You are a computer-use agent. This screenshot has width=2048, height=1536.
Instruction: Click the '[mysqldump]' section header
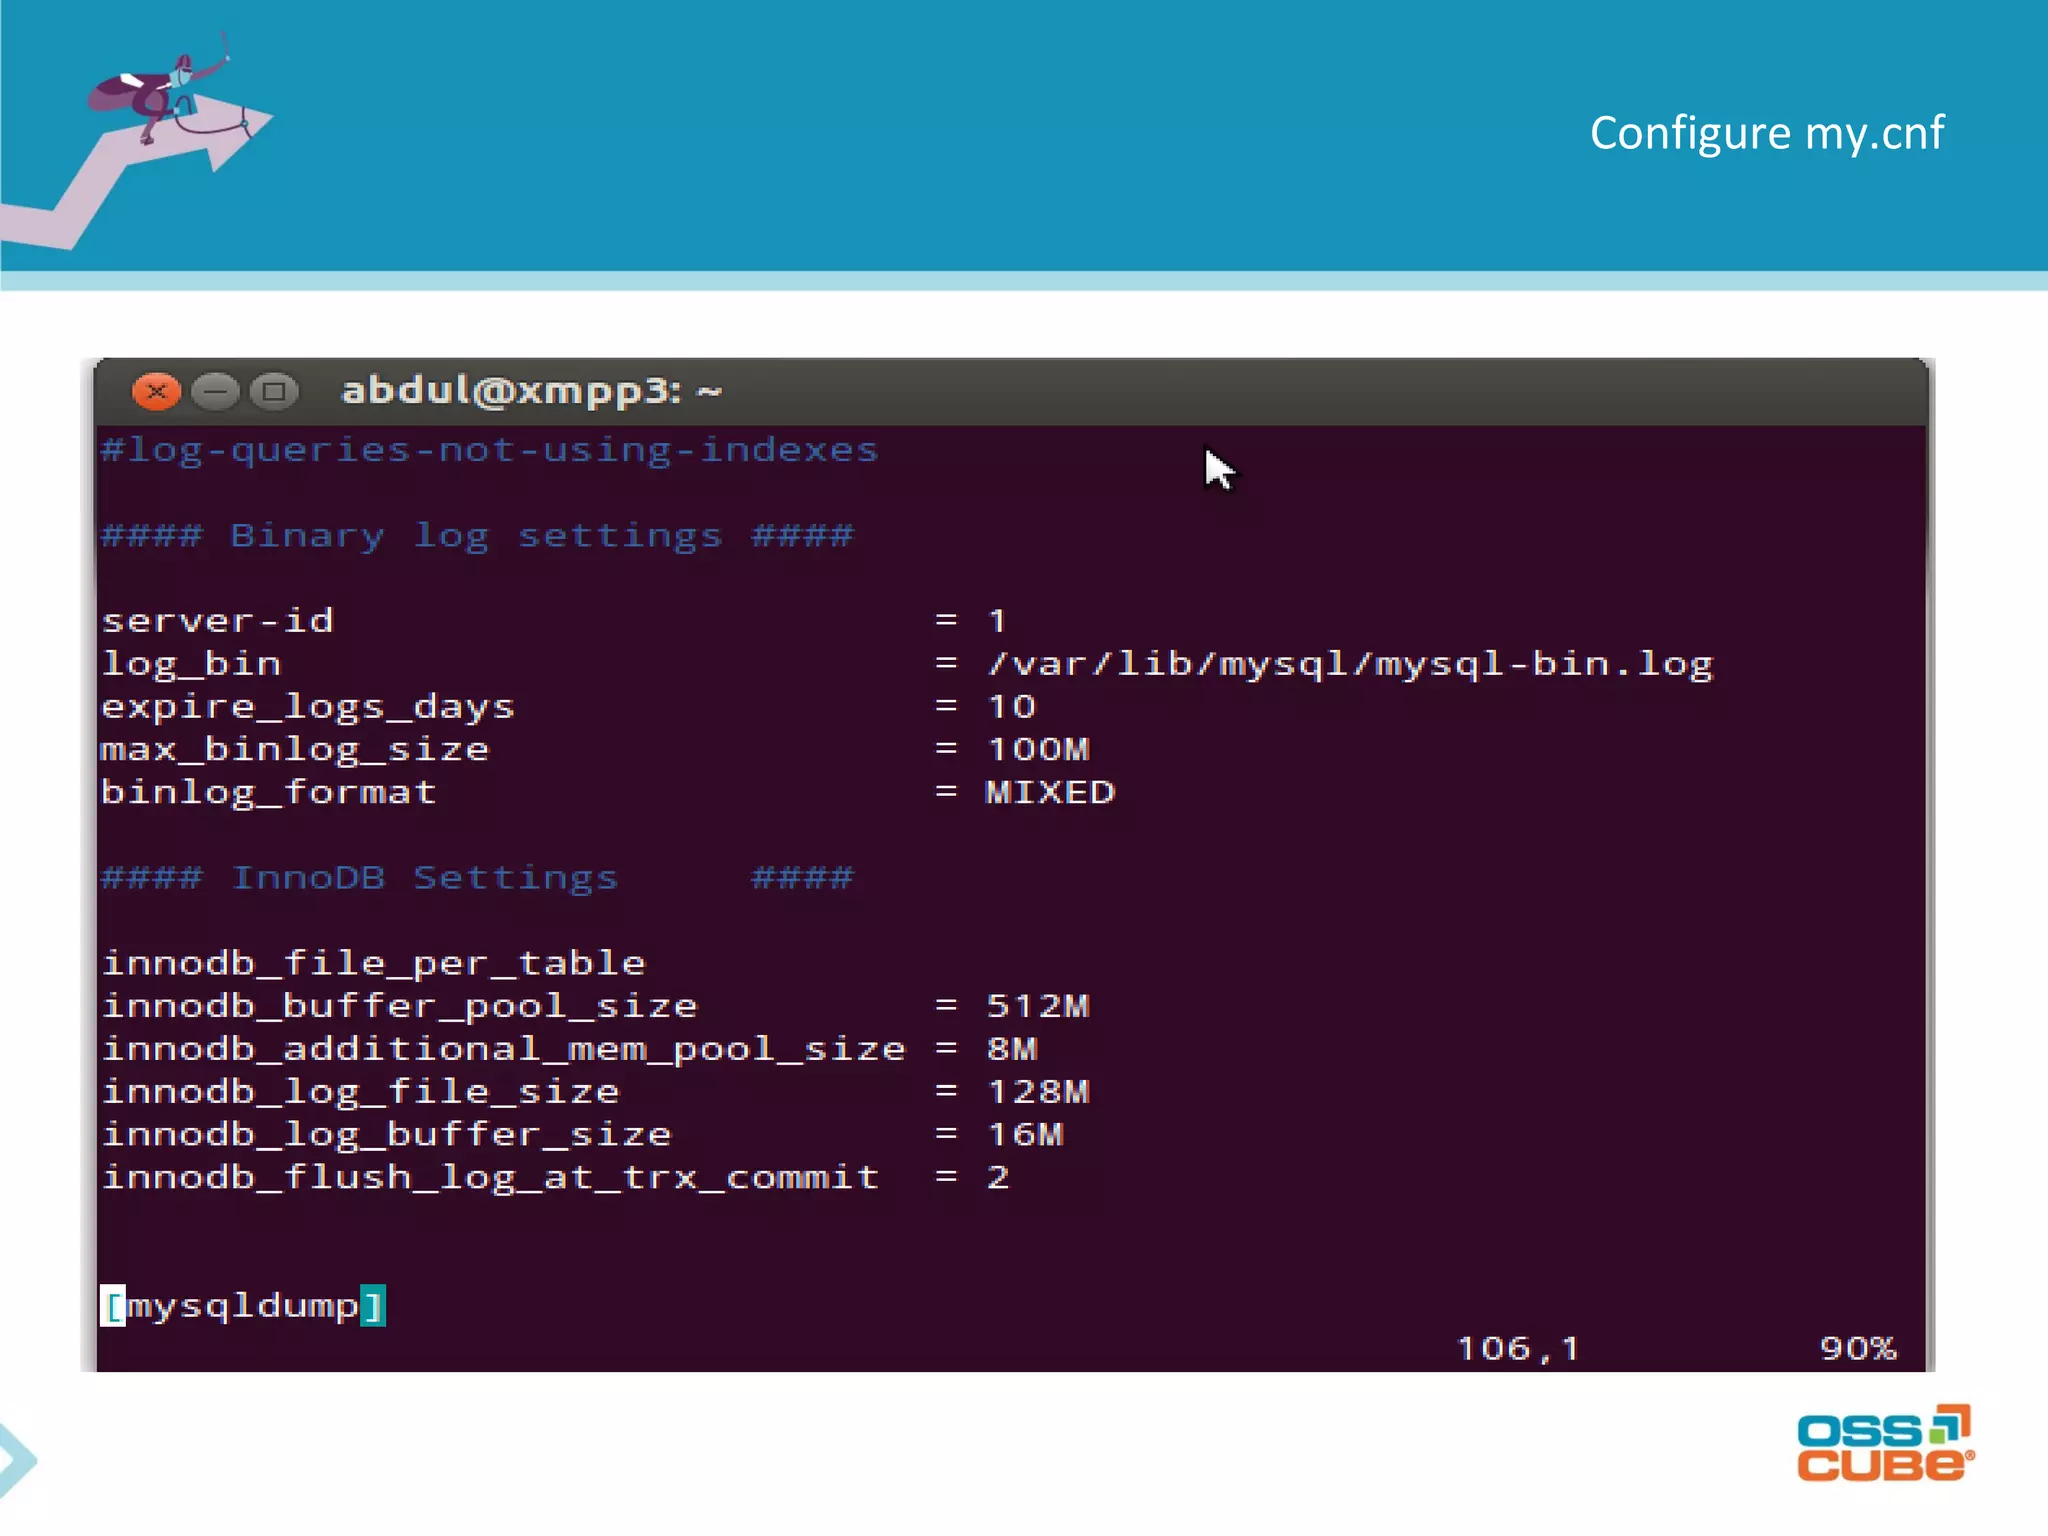tap(243, 1306)
